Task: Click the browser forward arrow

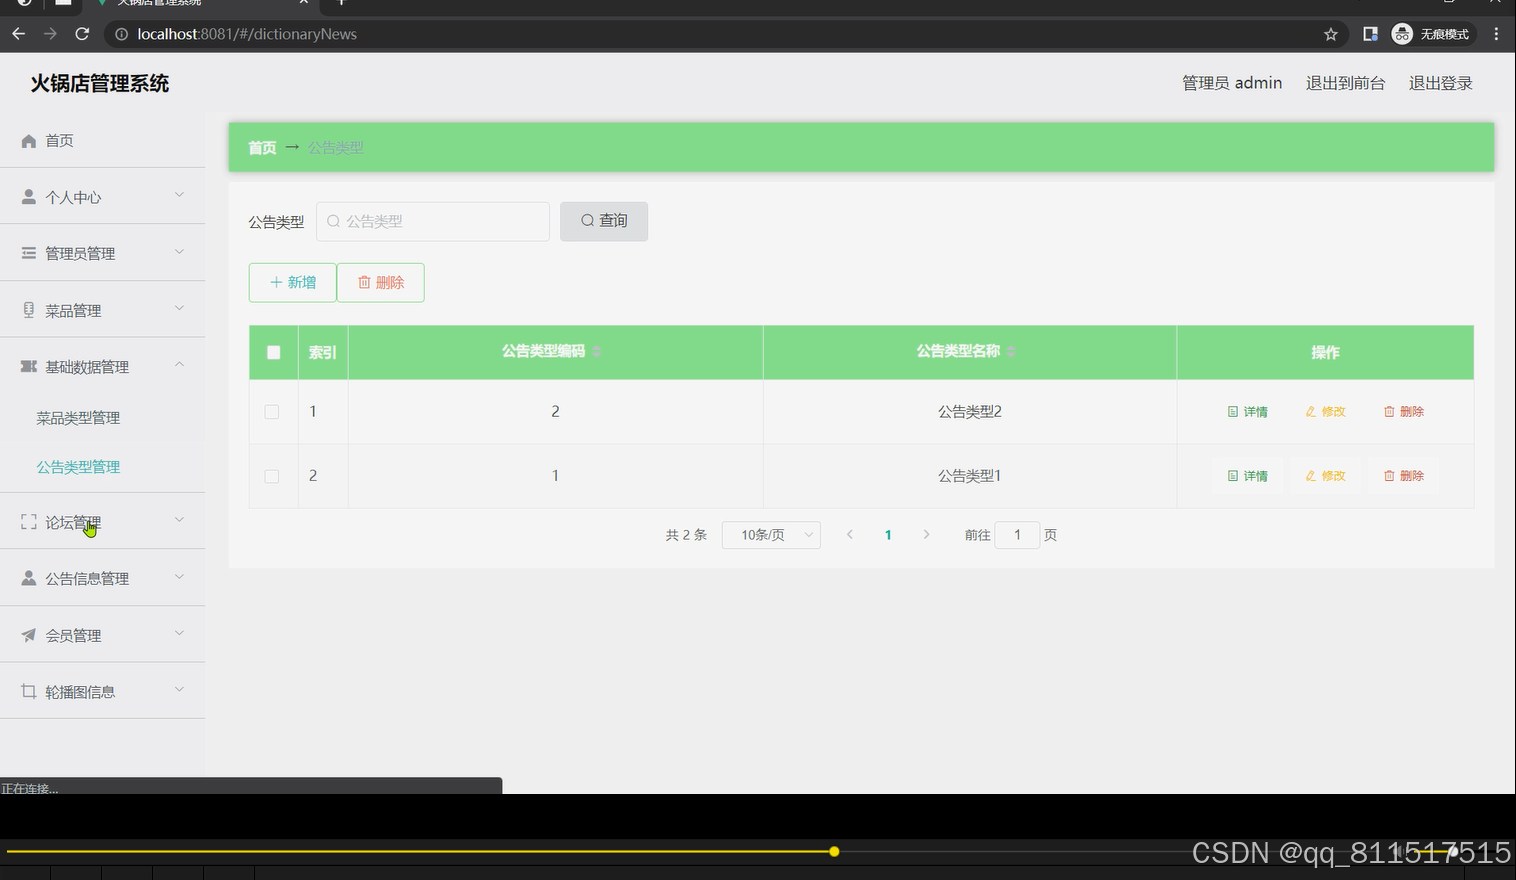Action: (x=50, y=34)
